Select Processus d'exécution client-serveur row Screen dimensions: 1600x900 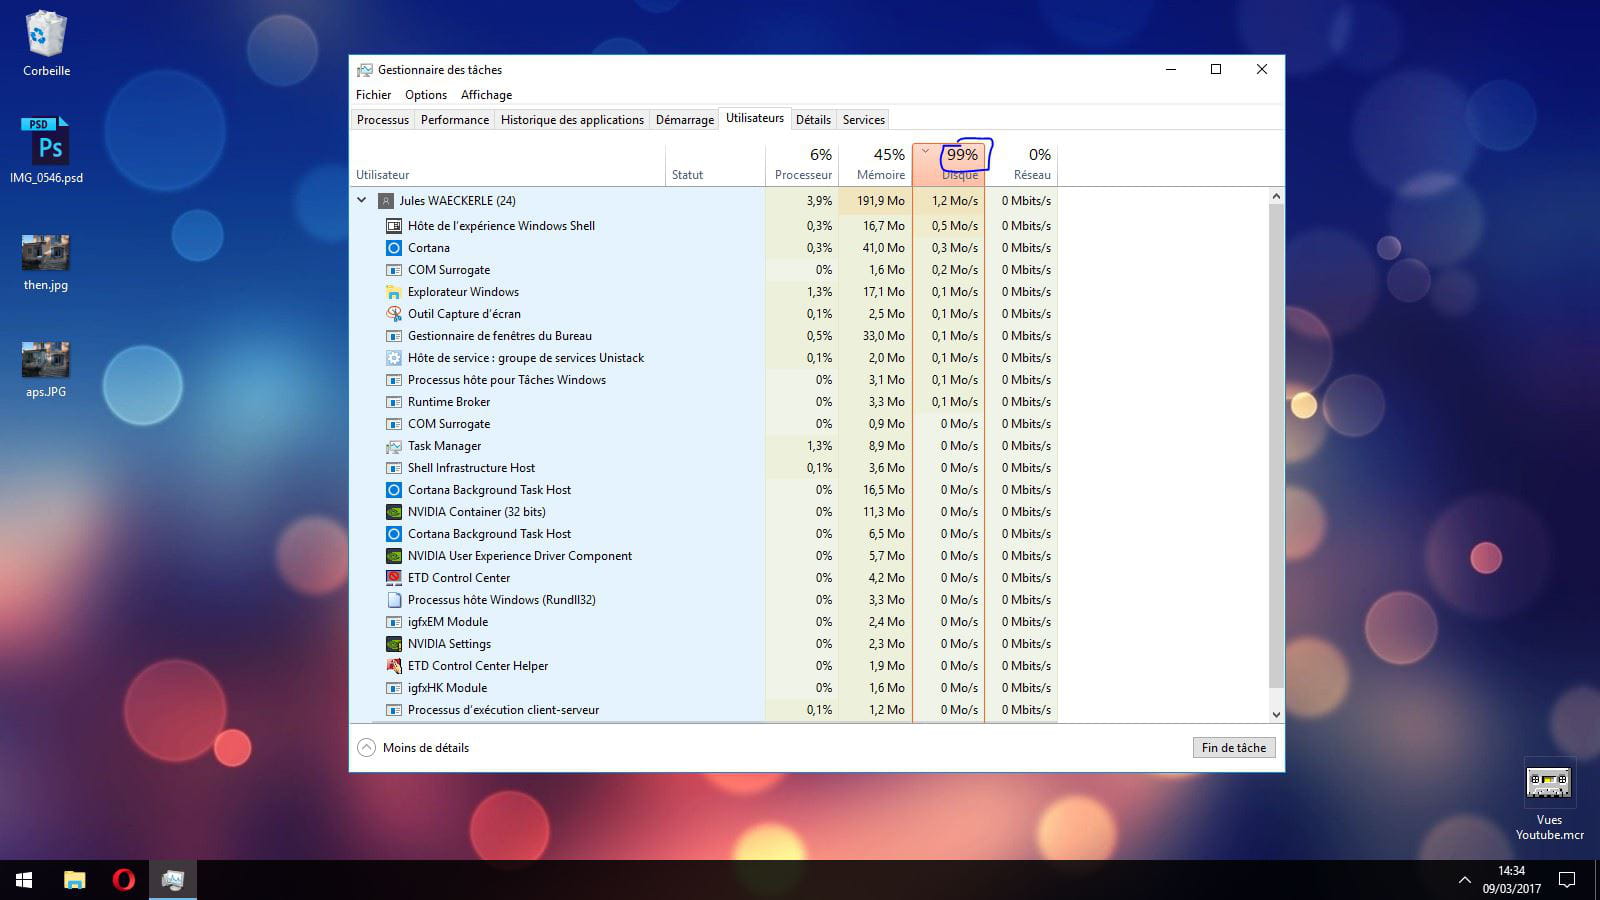coord(703,710)
